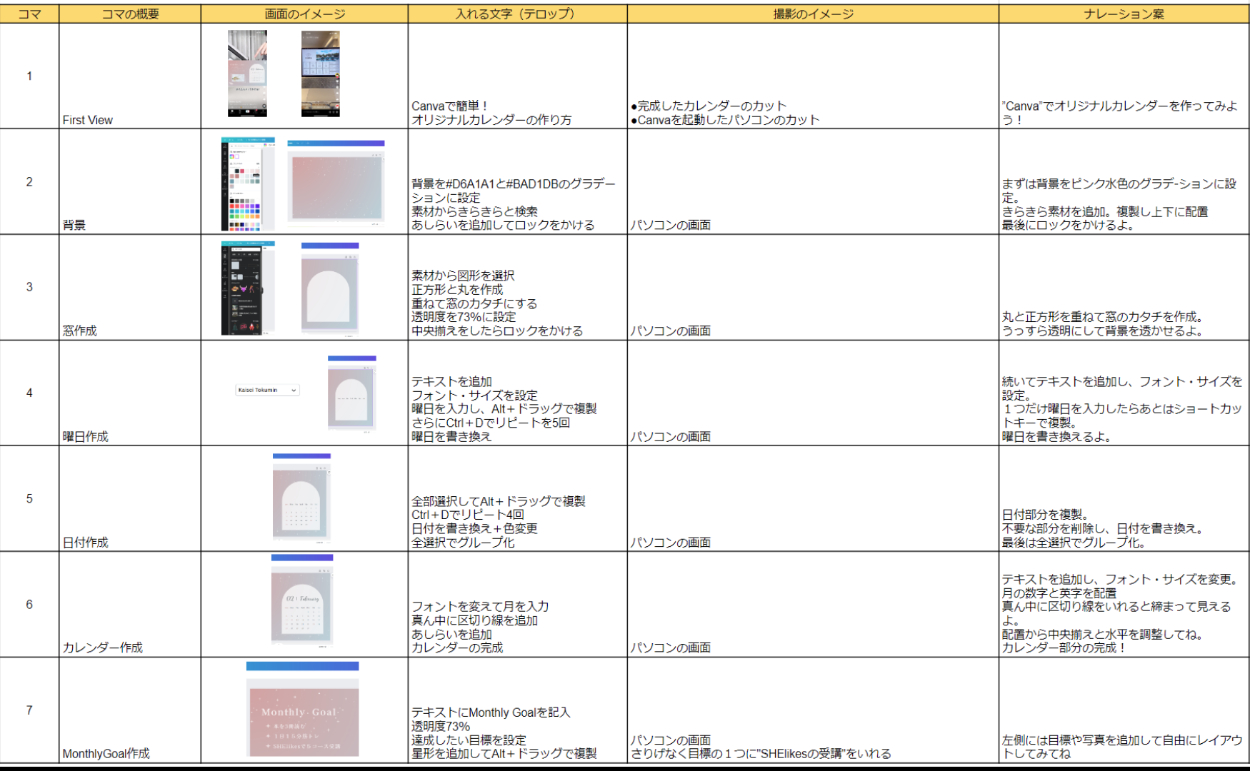Click the 曜日作成 overview cell

(x=130, y=393)
